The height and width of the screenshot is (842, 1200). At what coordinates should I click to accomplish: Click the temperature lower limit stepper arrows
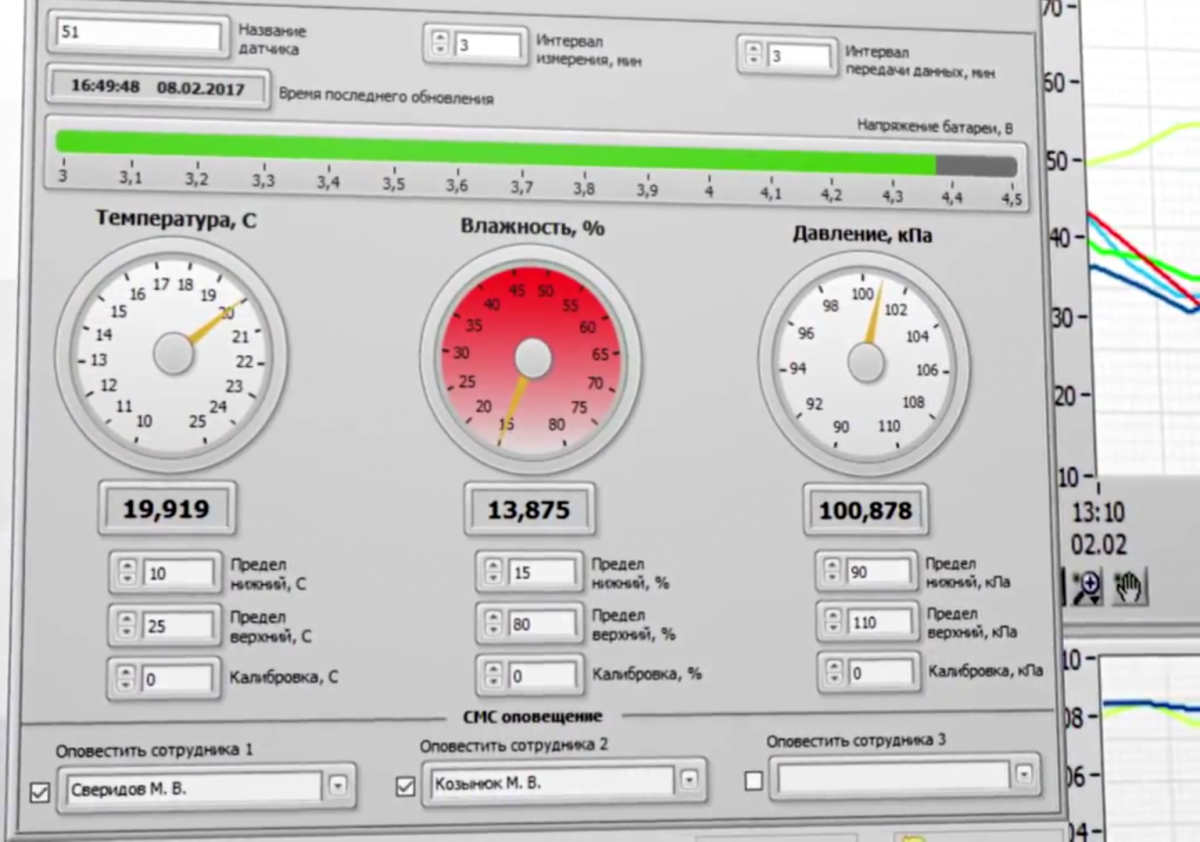click(127, 573)
